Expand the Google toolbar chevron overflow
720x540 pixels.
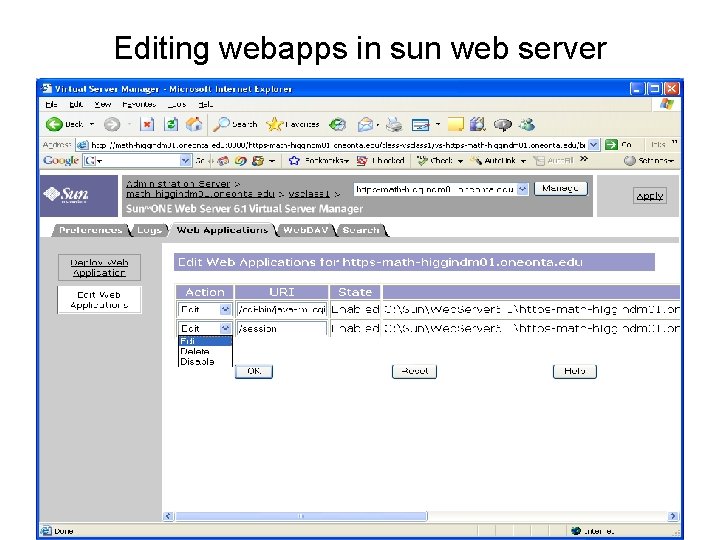(x=584, y=159)
